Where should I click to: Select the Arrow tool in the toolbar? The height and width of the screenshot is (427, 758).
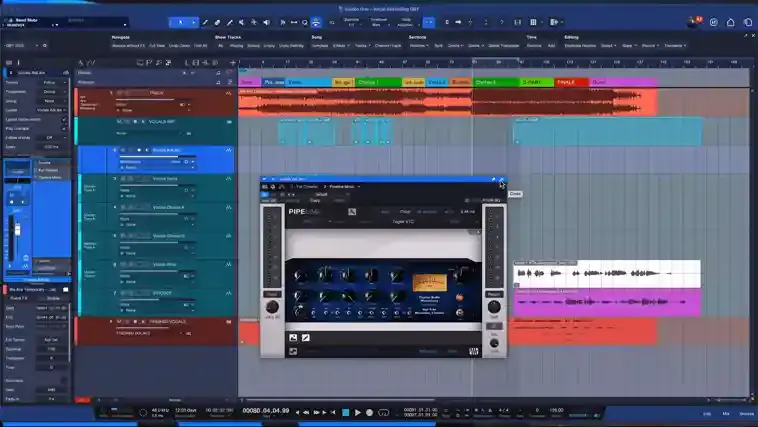pyautogui.click(x=180, y=22)
